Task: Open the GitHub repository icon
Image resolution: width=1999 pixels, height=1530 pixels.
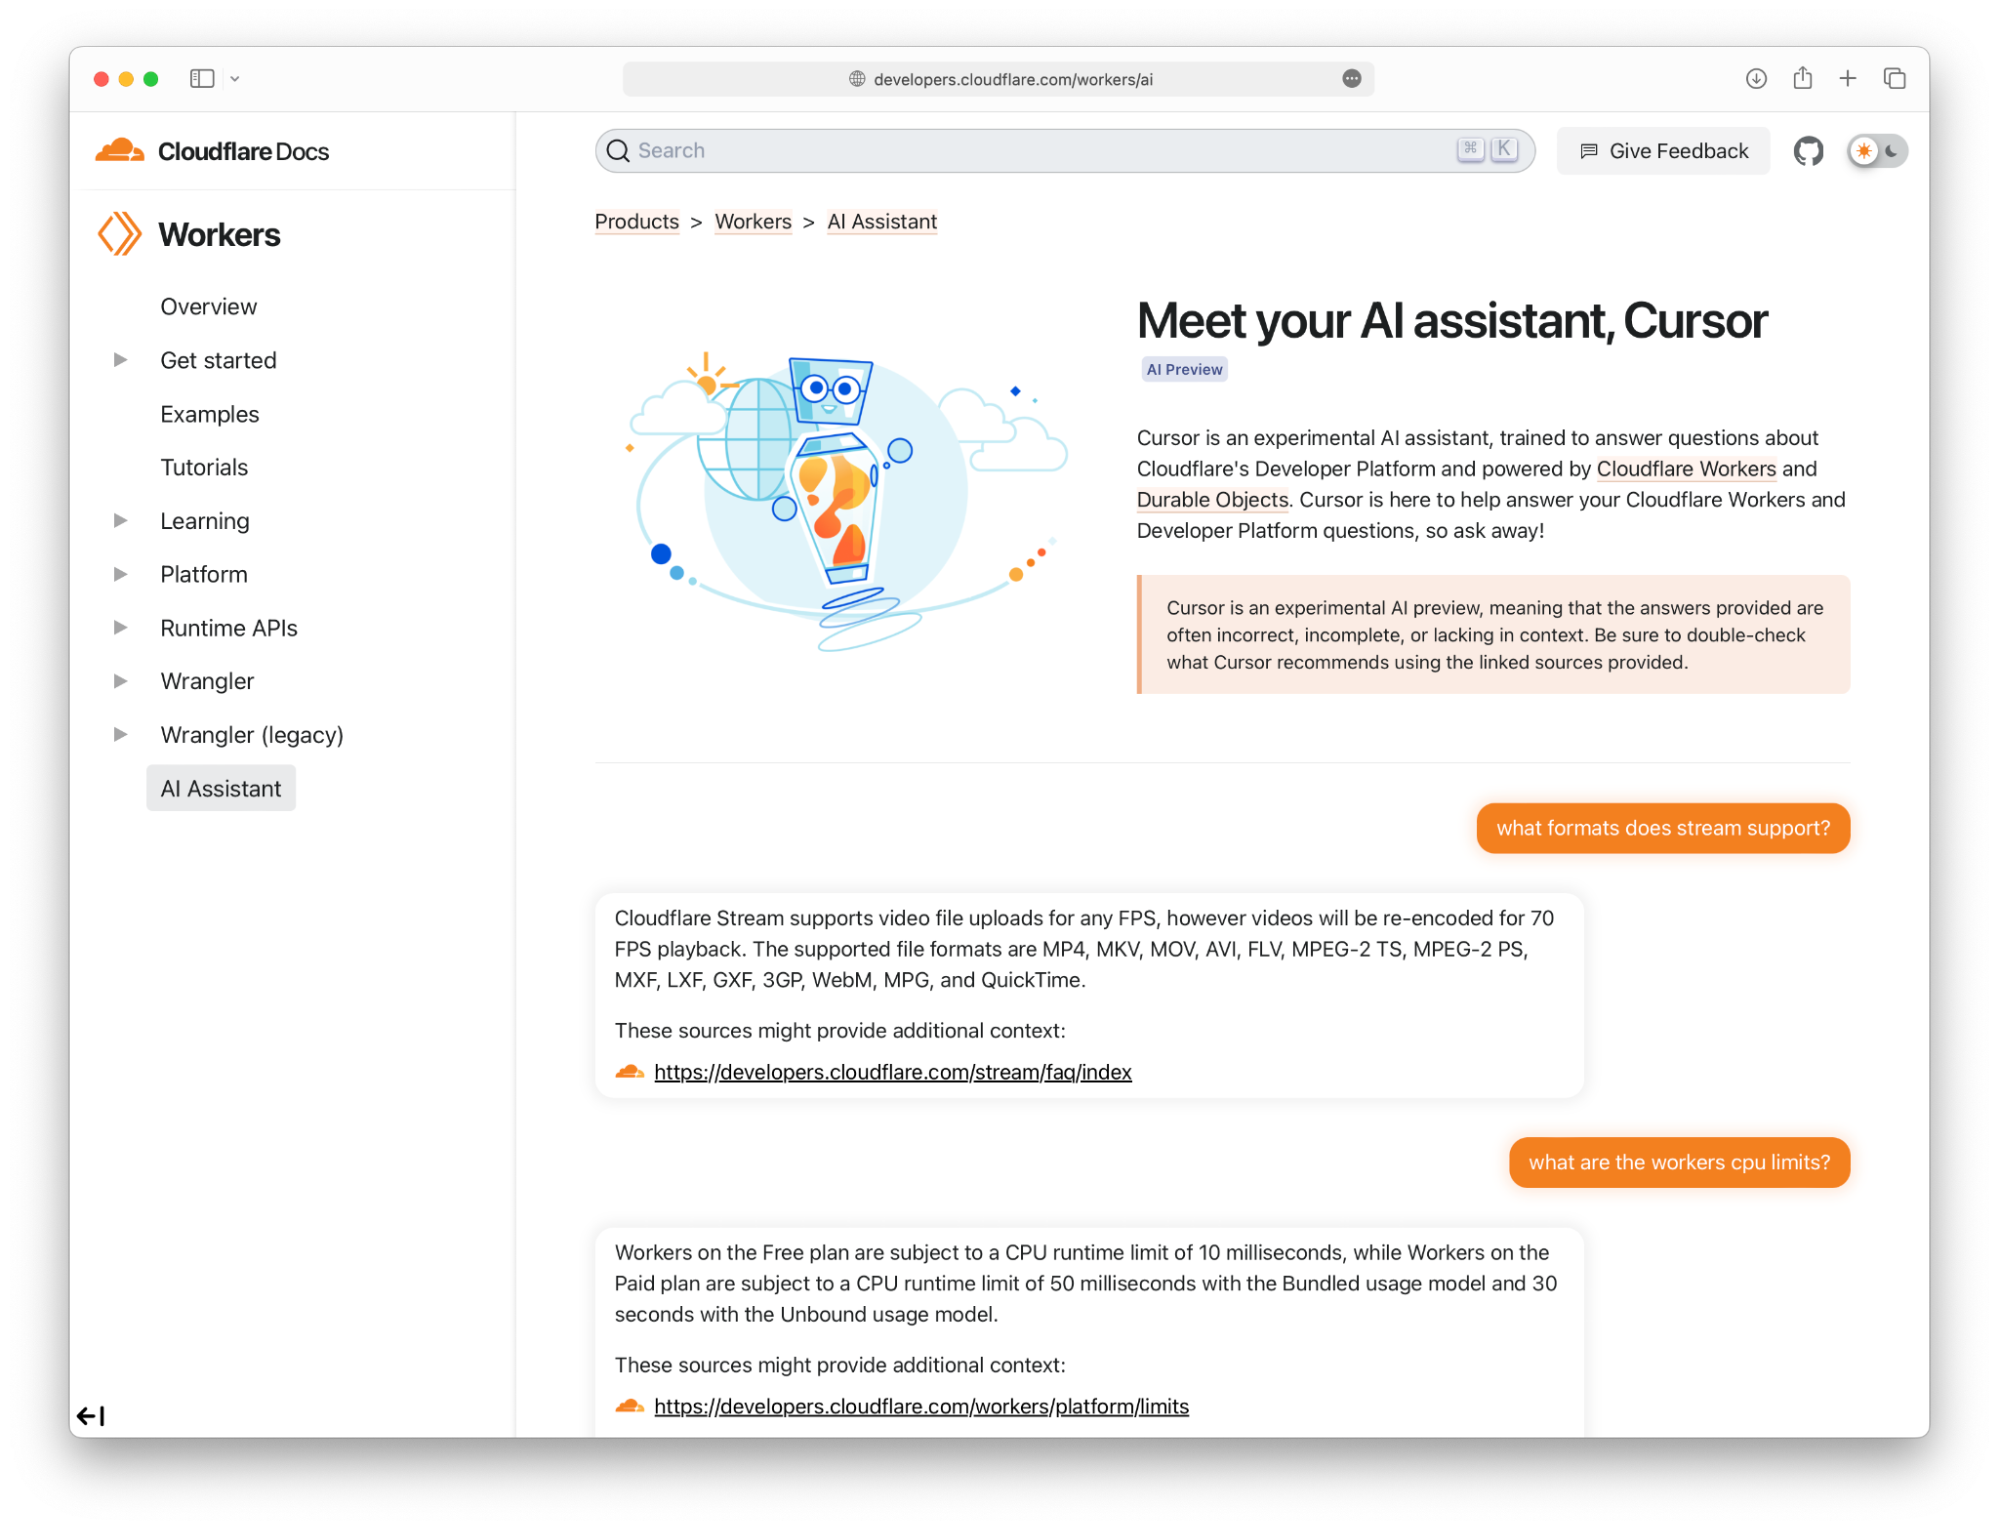Action: pos(1808,151)
